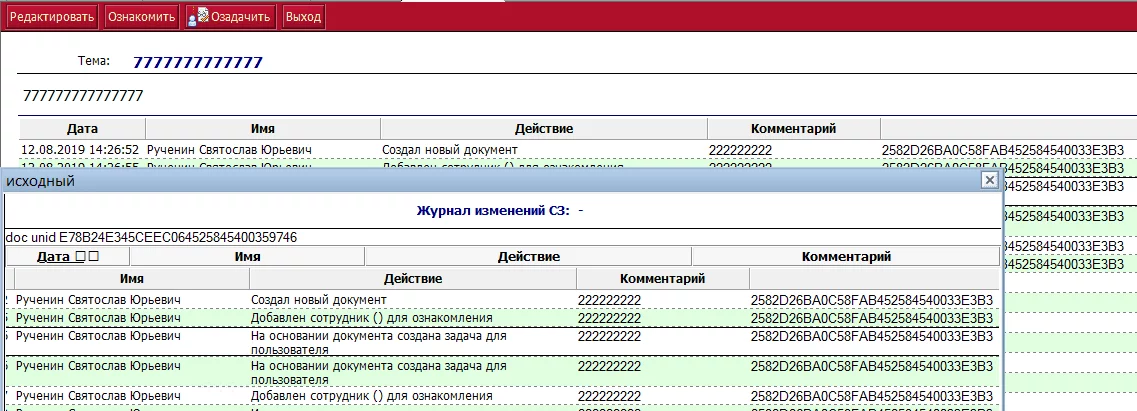Click Действие column header in main window
1137x411 pixels.
[544, 128]
